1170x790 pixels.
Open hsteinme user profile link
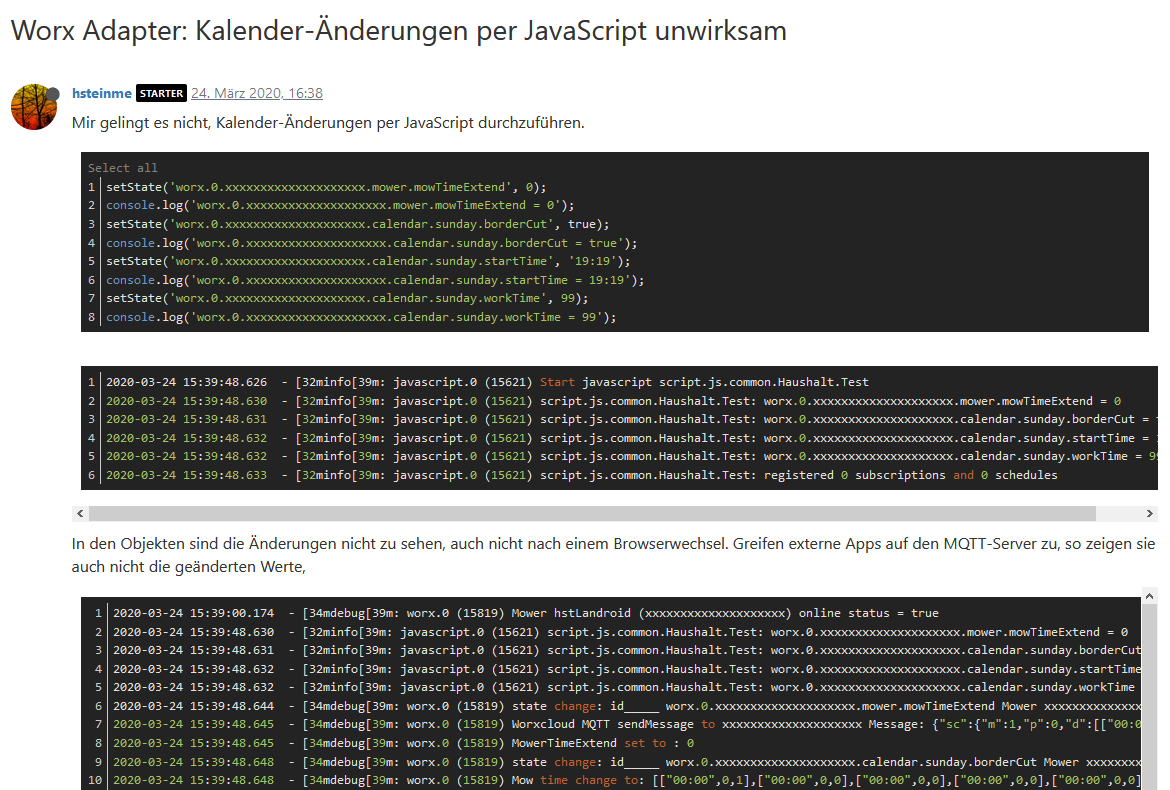[101, 93]
